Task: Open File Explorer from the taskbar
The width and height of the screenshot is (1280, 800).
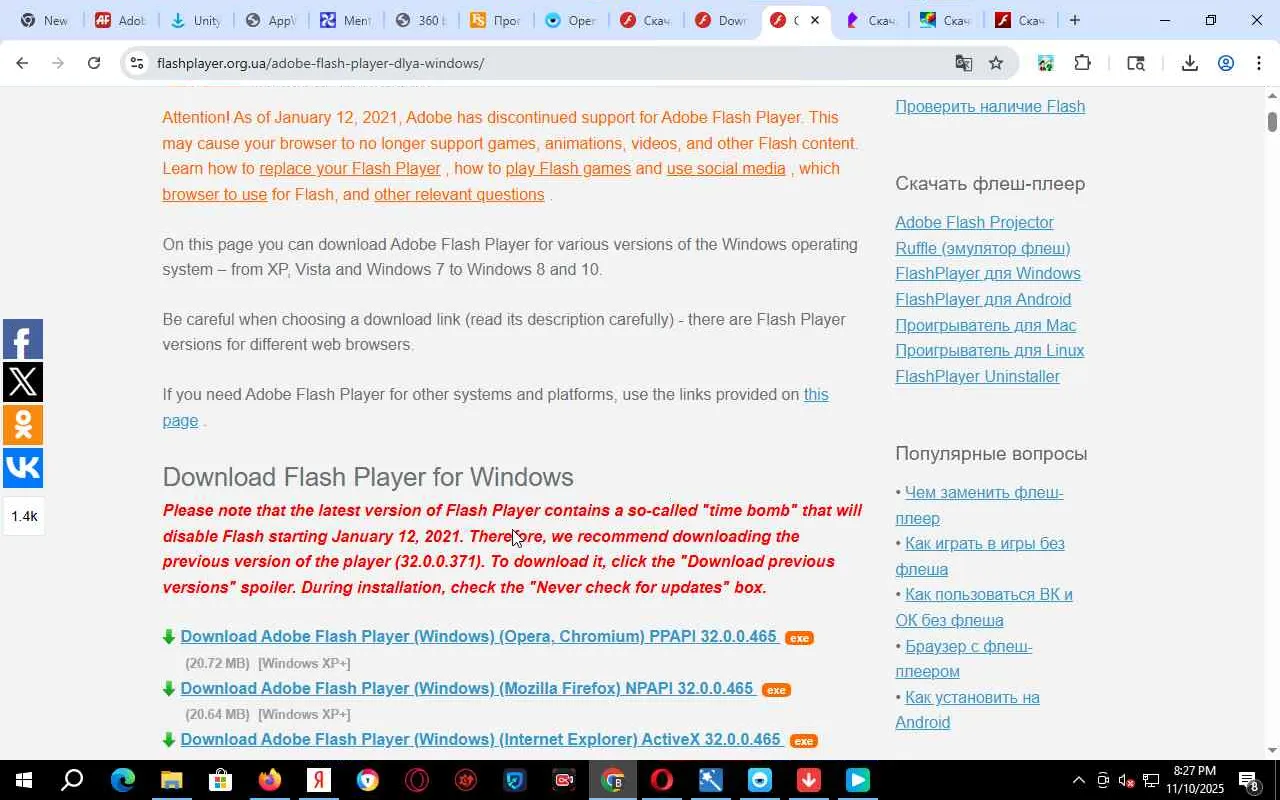Action: click(171, 780)
